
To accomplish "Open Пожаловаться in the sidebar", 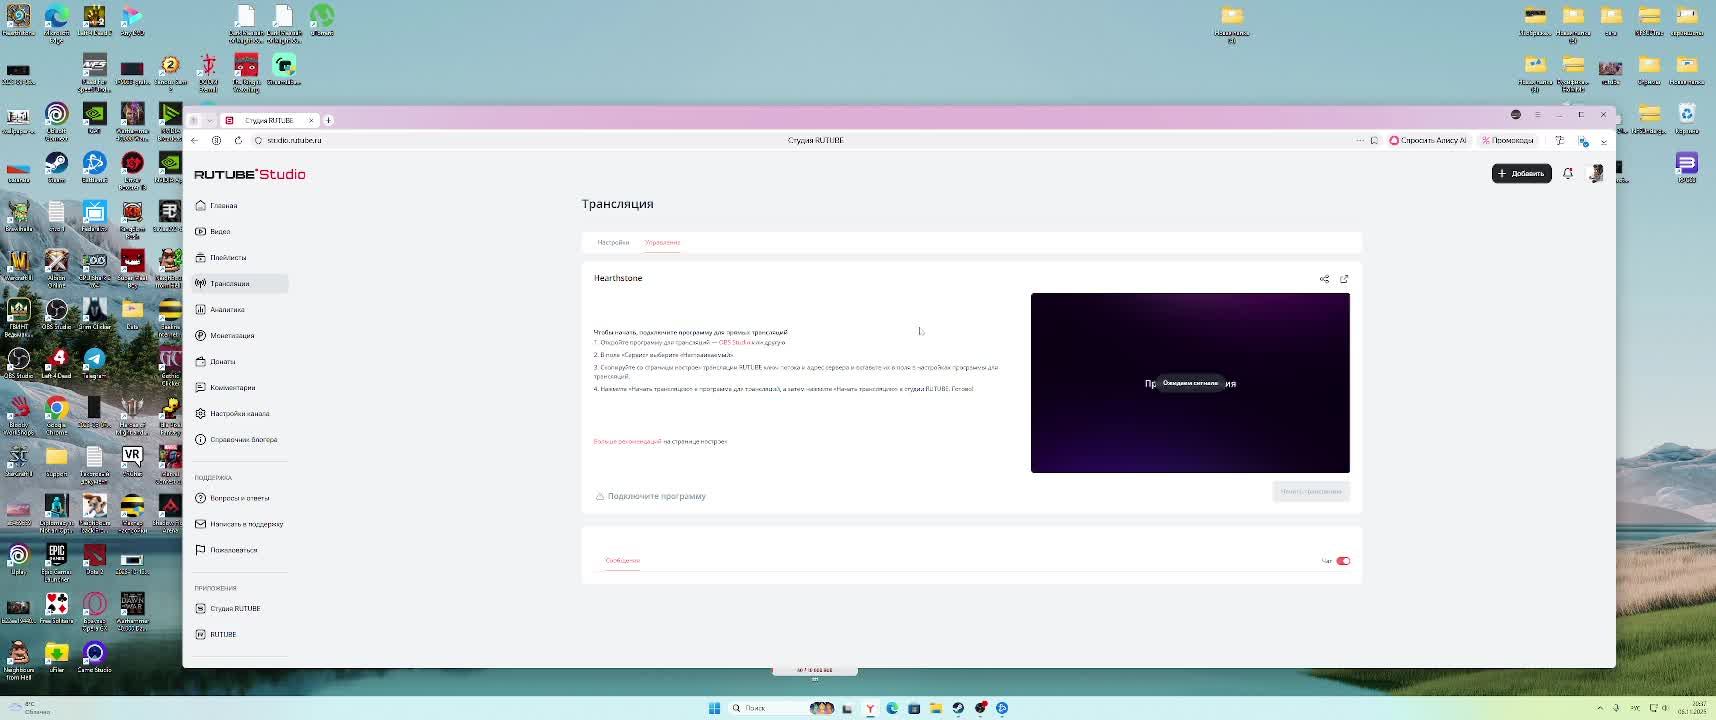I will pos(240,550).
